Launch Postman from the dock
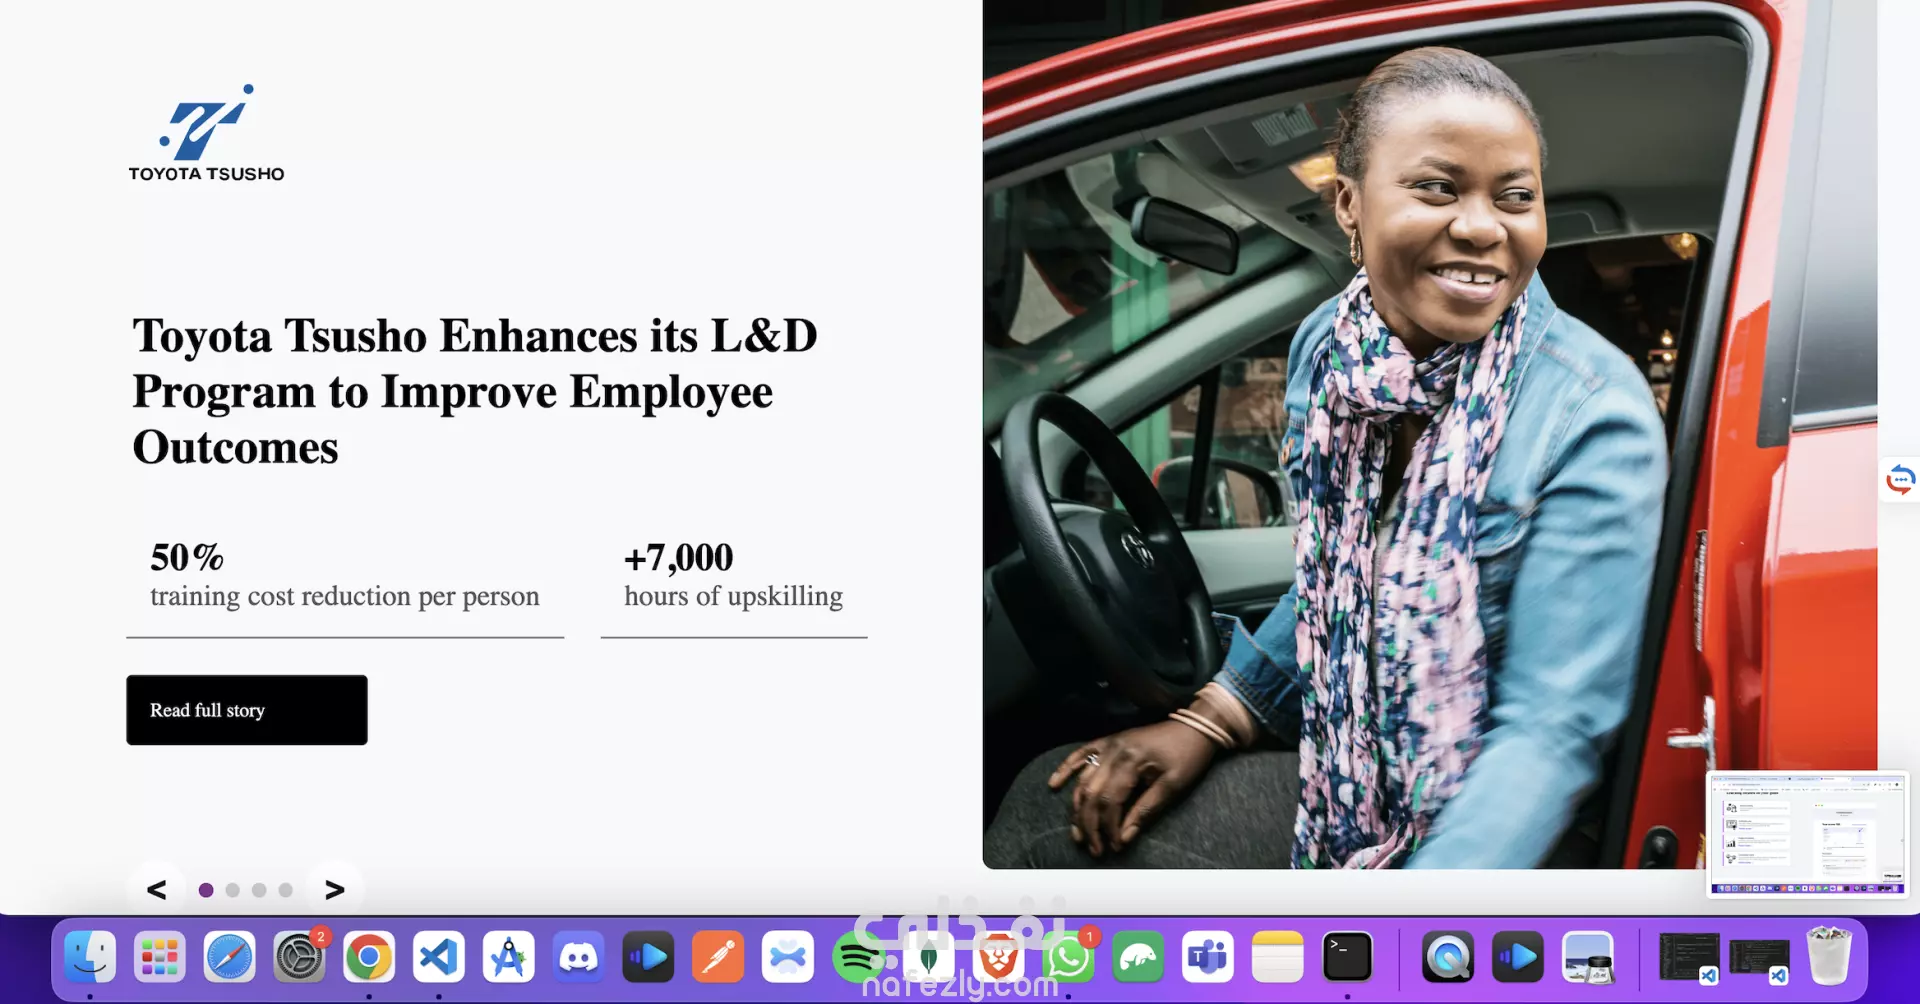Image resolution: width=1920 pixels, height=1004 pixels. click(718, 958)
